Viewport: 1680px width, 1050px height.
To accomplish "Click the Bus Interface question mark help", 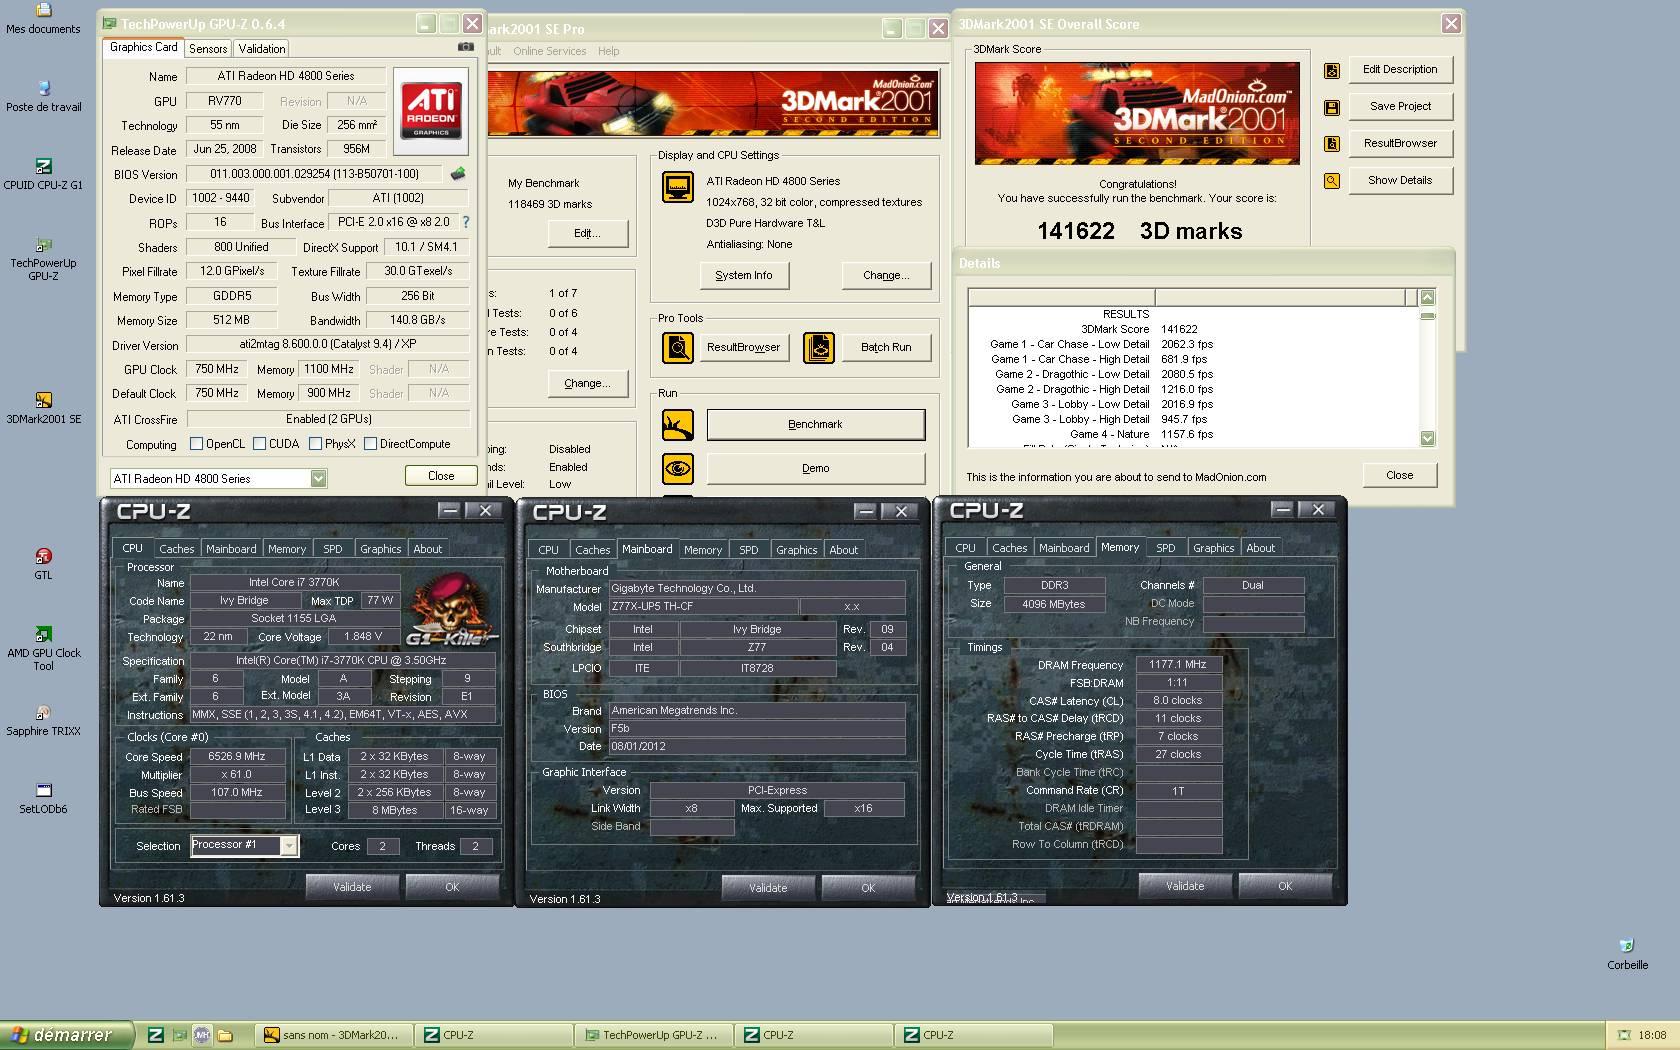I will pyautogui.click(x=465, y=222).
